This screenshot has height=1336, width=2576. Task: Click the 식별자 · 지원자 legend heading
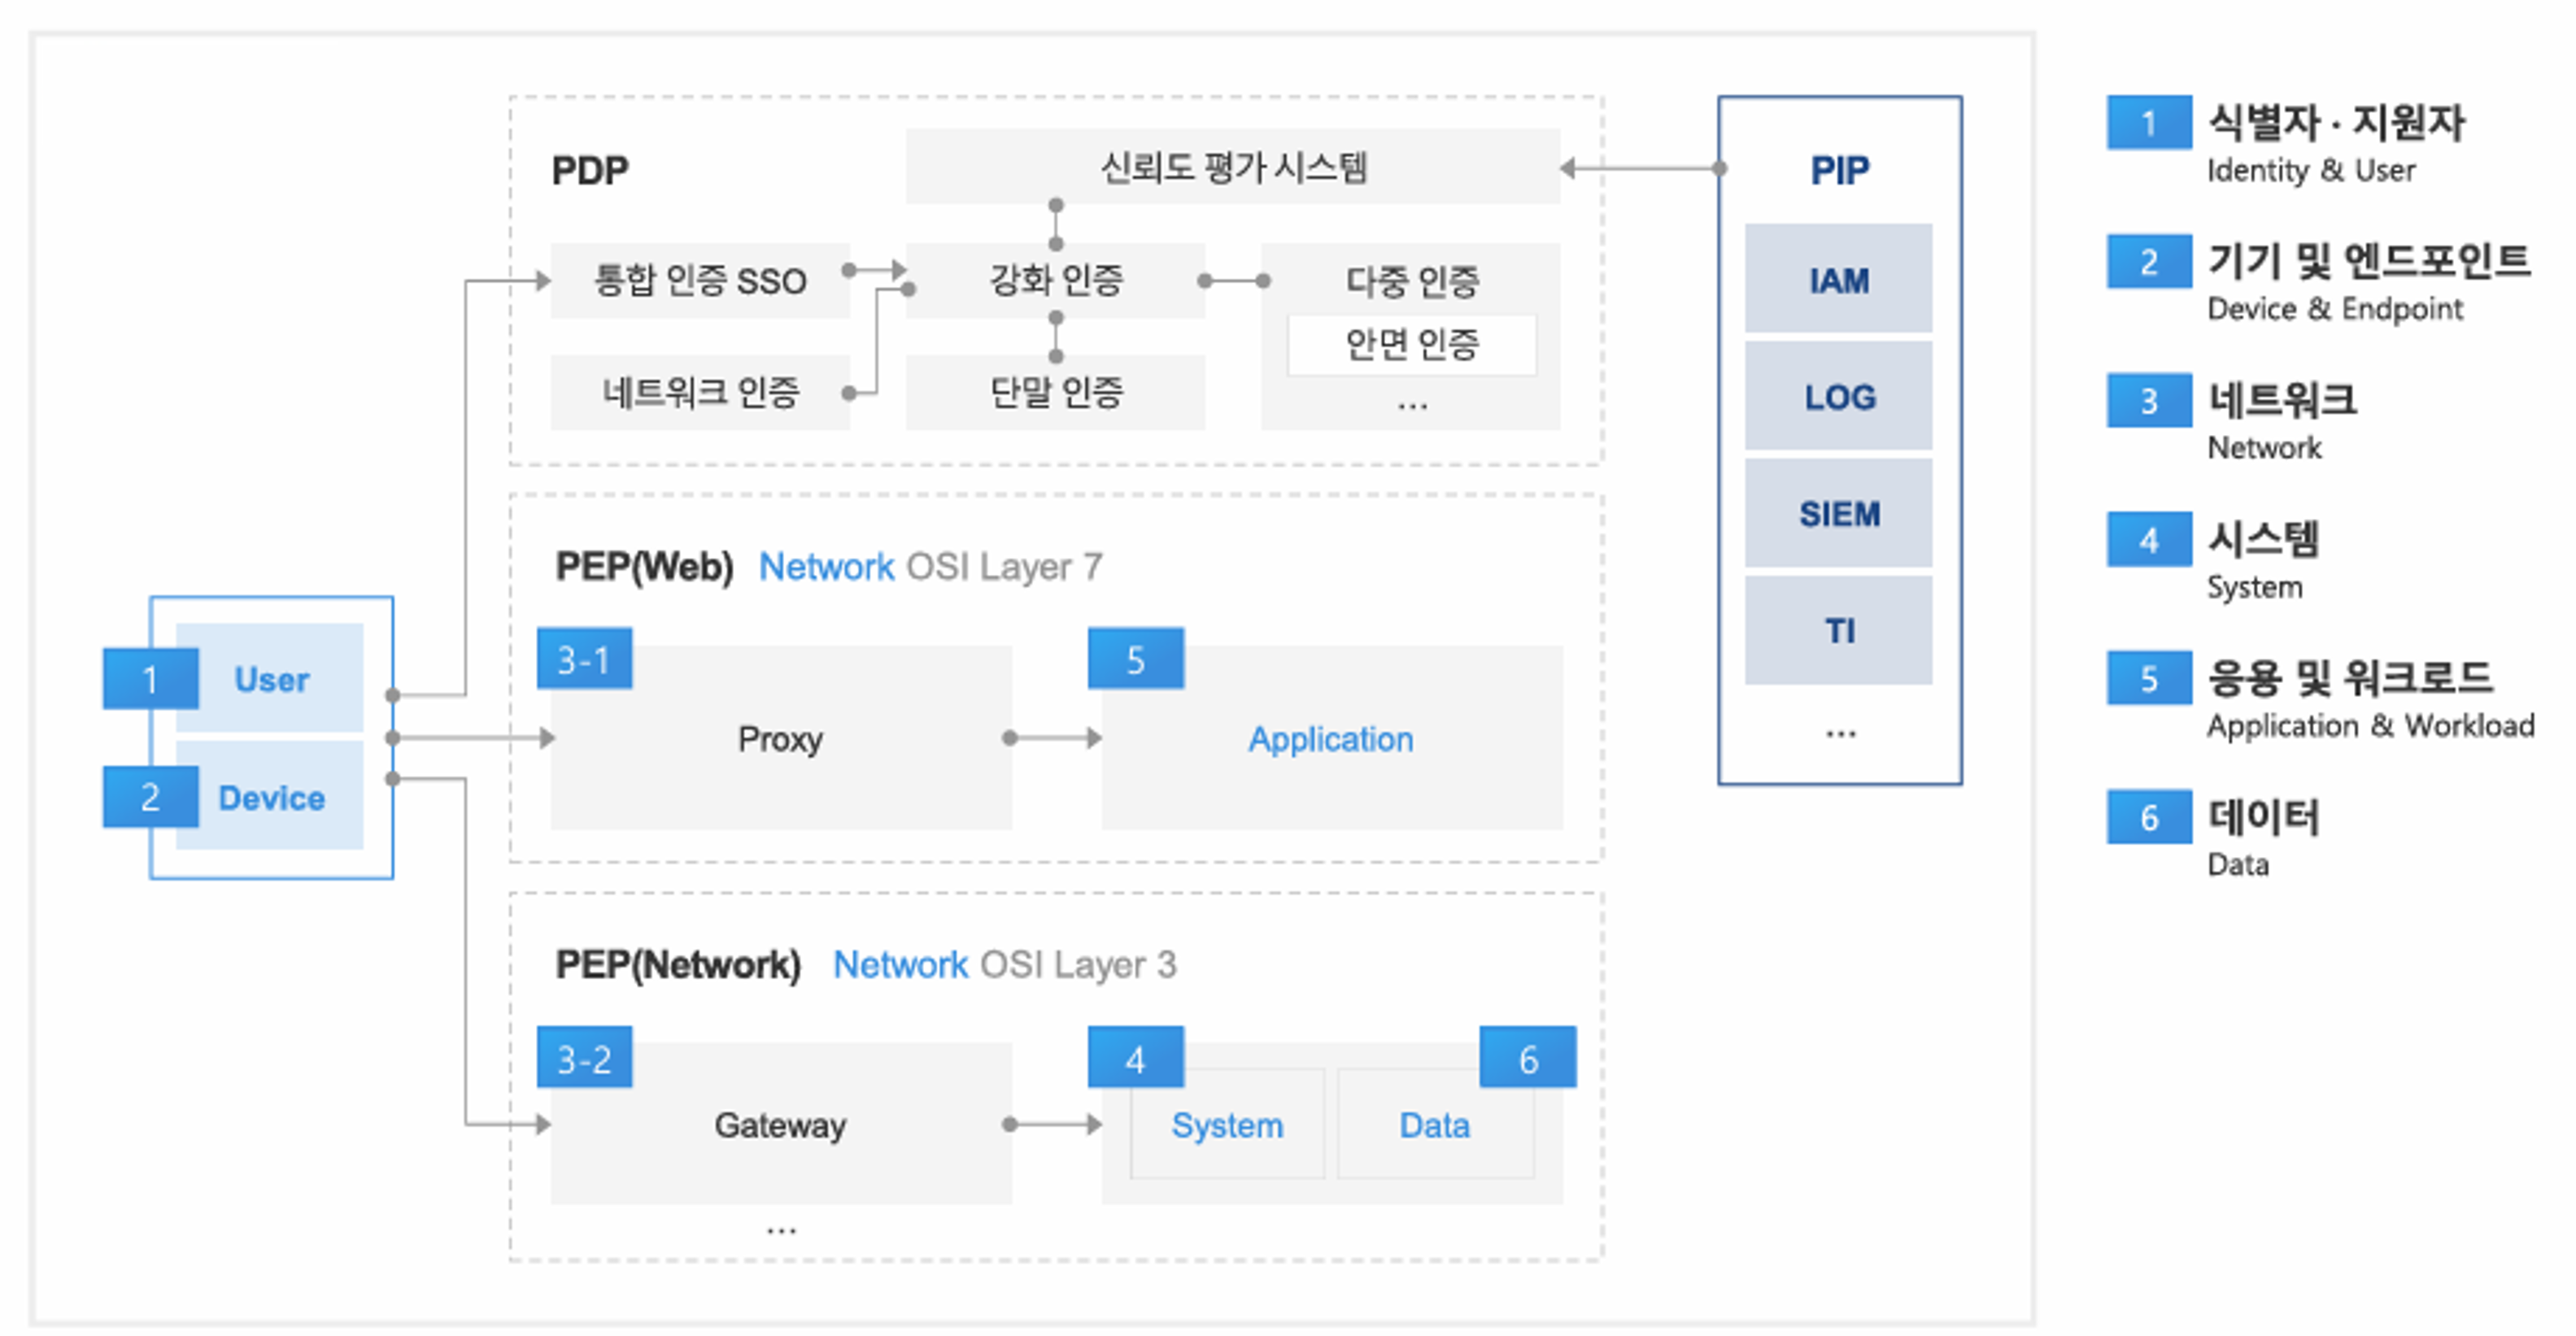click(x=2336, y=122)
